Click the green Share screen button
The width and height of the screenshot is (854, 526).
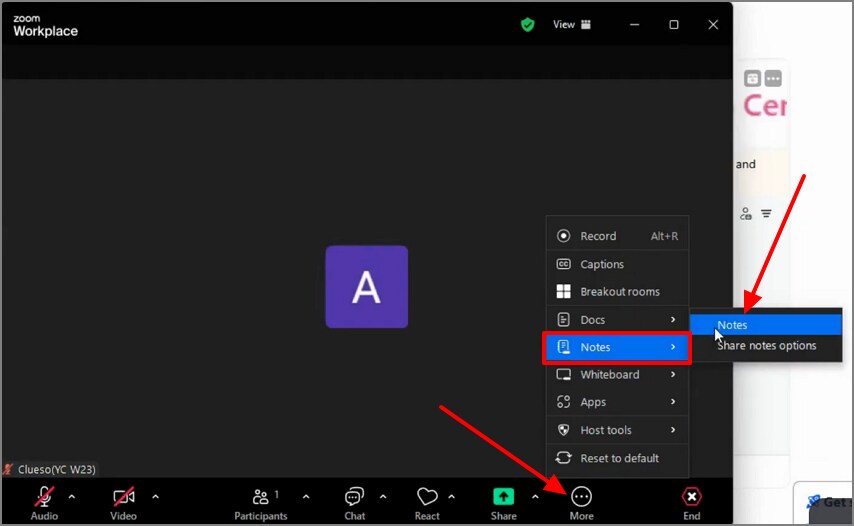coord(503,503)
